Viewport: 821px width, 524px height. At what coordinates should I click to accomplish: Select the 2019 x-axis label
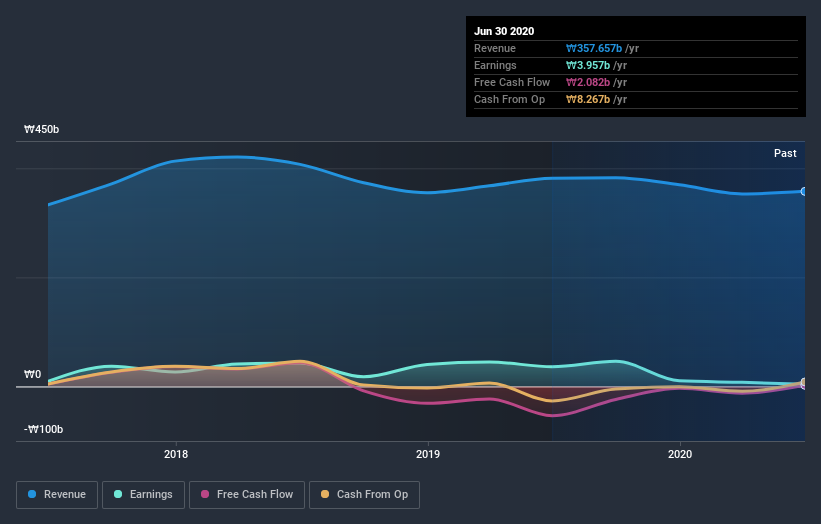point(428,454)
